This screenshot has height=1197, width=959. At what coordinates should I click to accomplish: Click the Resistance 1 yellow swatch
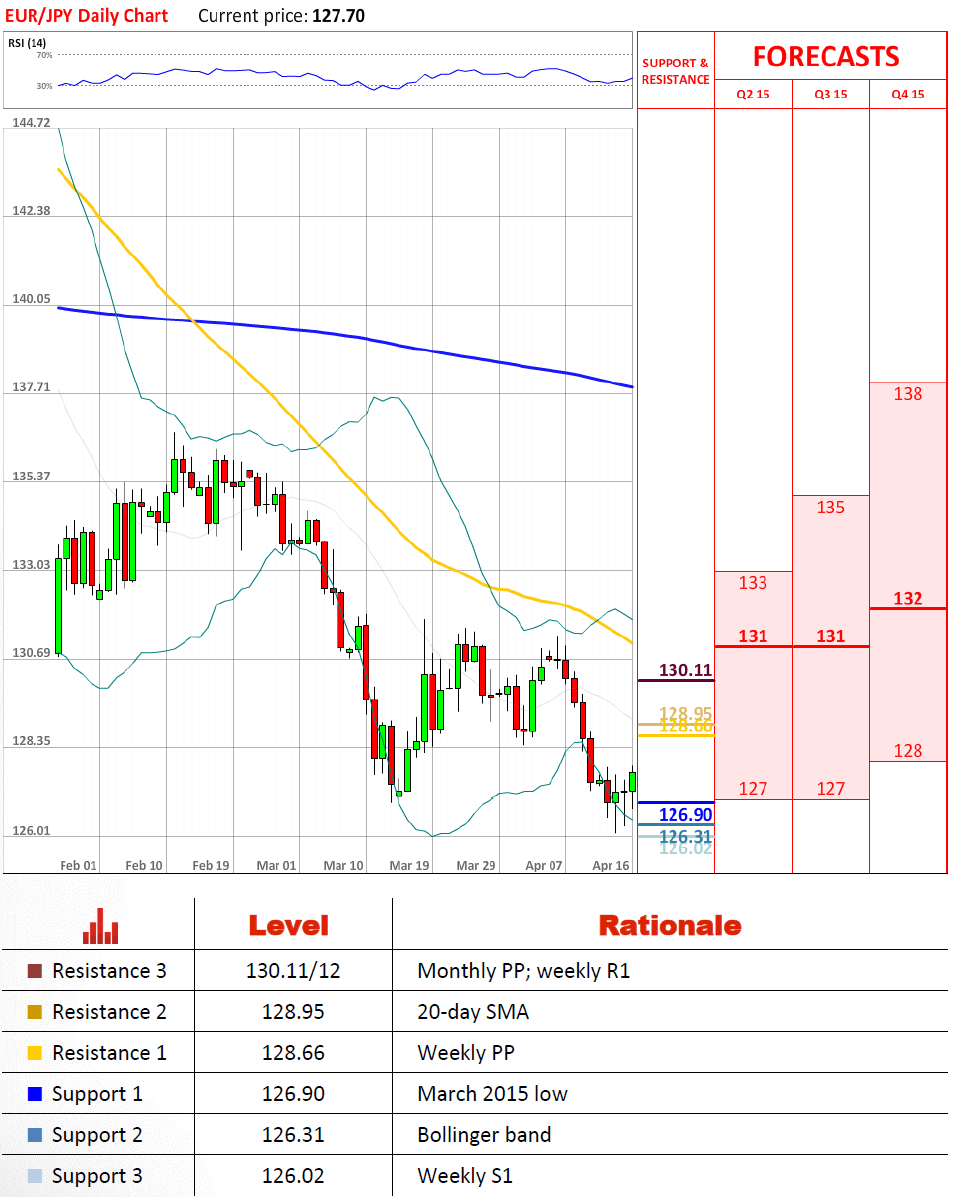pos(34,1053)
